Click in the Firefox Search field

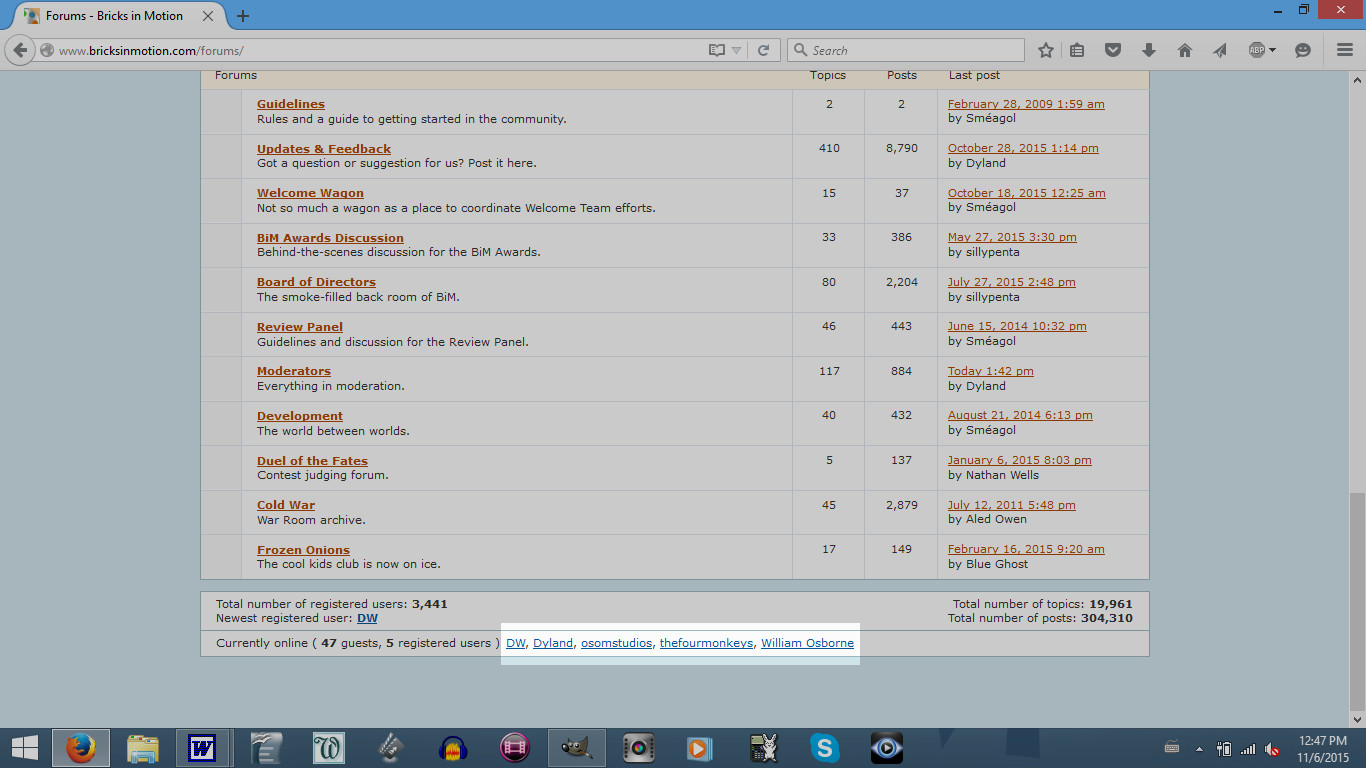906,50
